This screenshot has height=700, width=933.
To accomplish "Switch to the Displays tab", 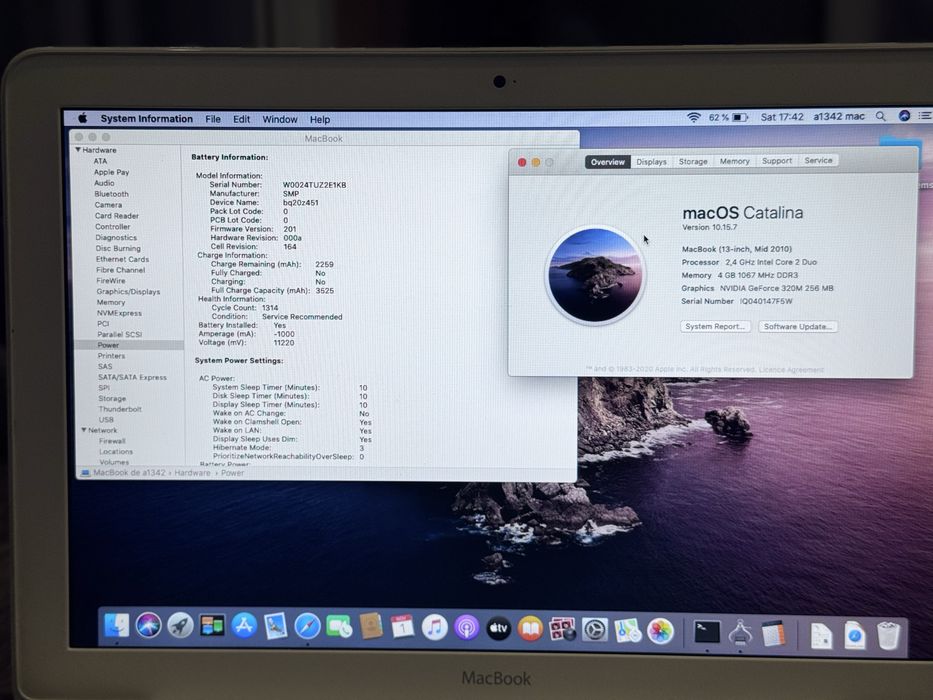I will (652, 162).
